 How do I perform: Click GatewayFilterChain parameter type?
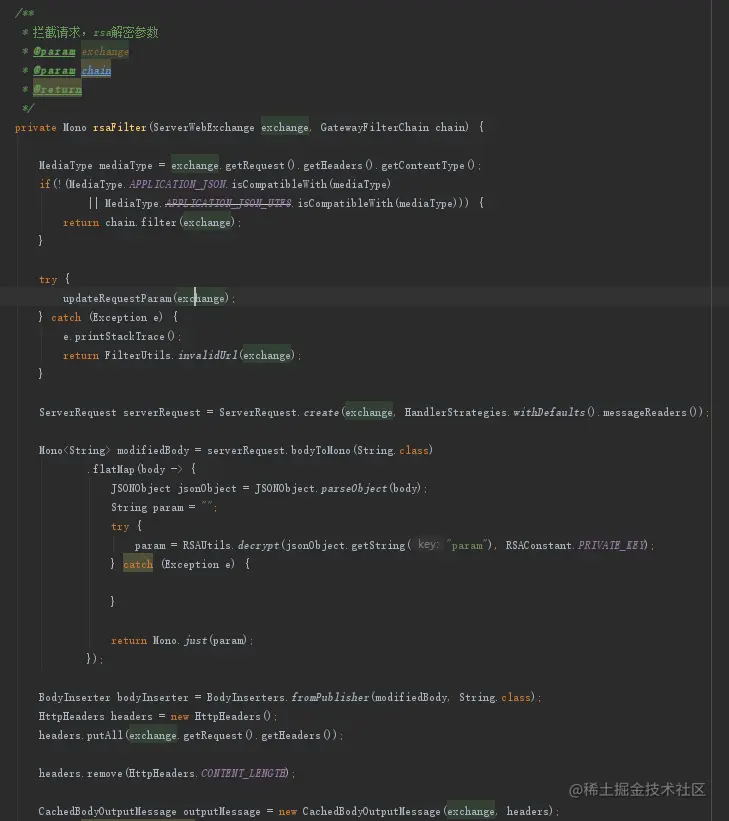(374, 127)
